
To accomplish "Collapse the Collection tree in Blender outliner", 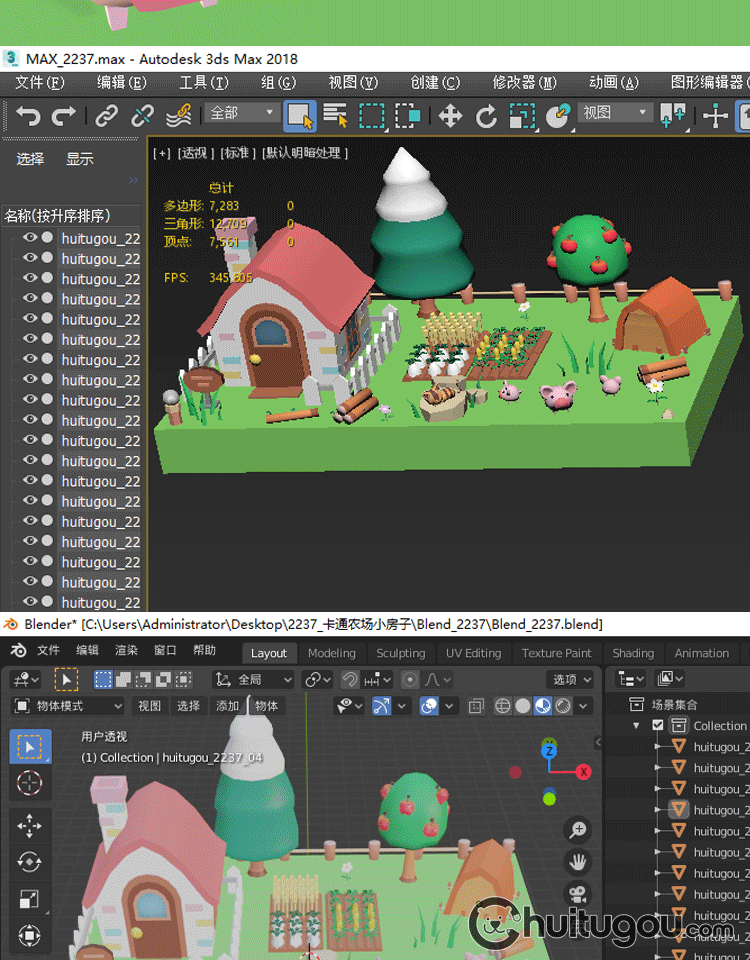I will (x=636, y=726).
